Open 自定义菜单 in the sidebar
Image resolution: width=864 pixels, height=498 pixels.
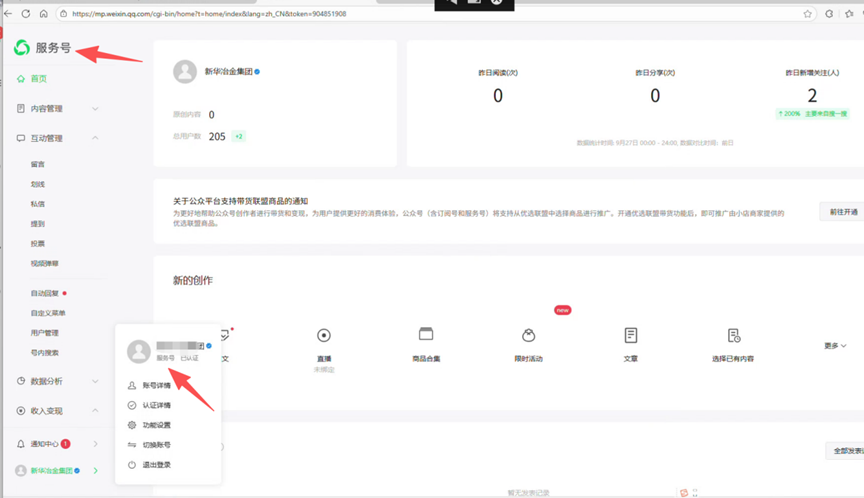(x=48, y=313)
